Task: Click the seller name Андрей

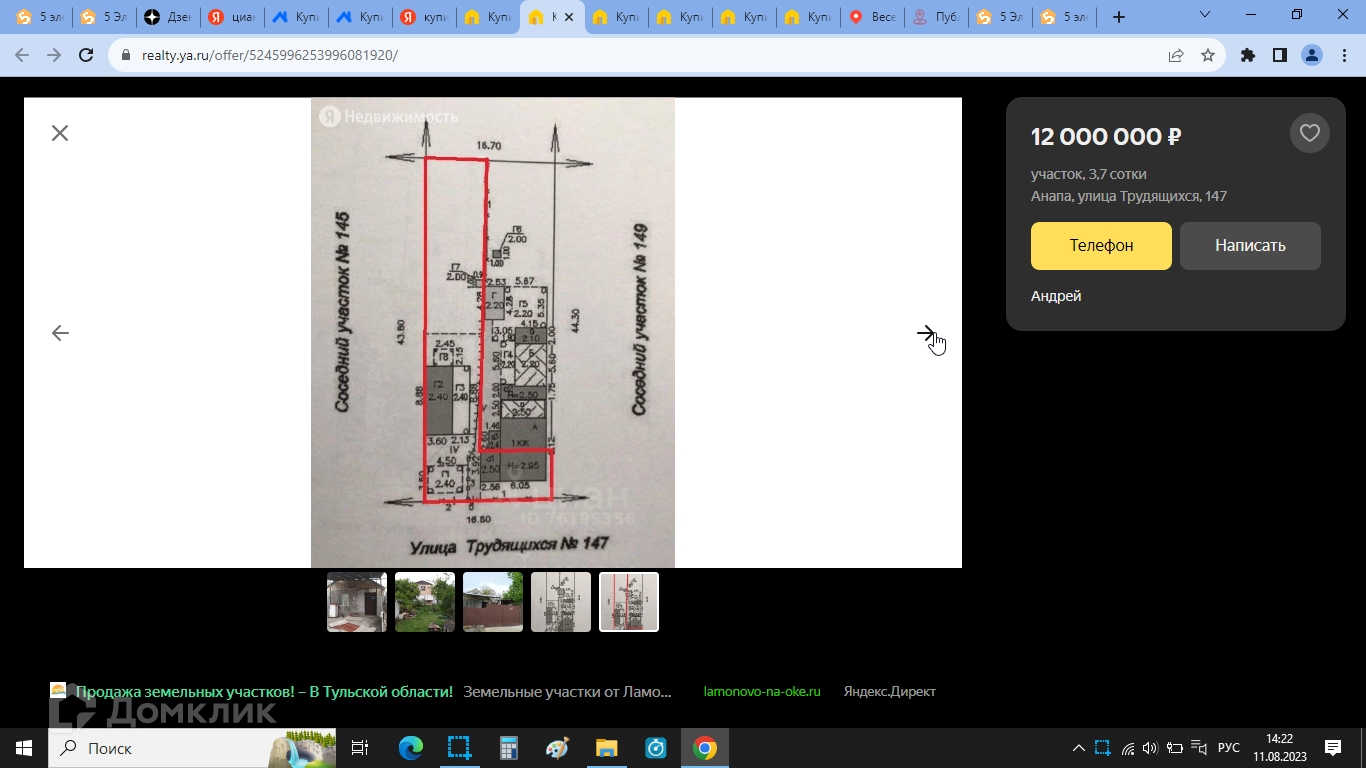Action: 1056,296
